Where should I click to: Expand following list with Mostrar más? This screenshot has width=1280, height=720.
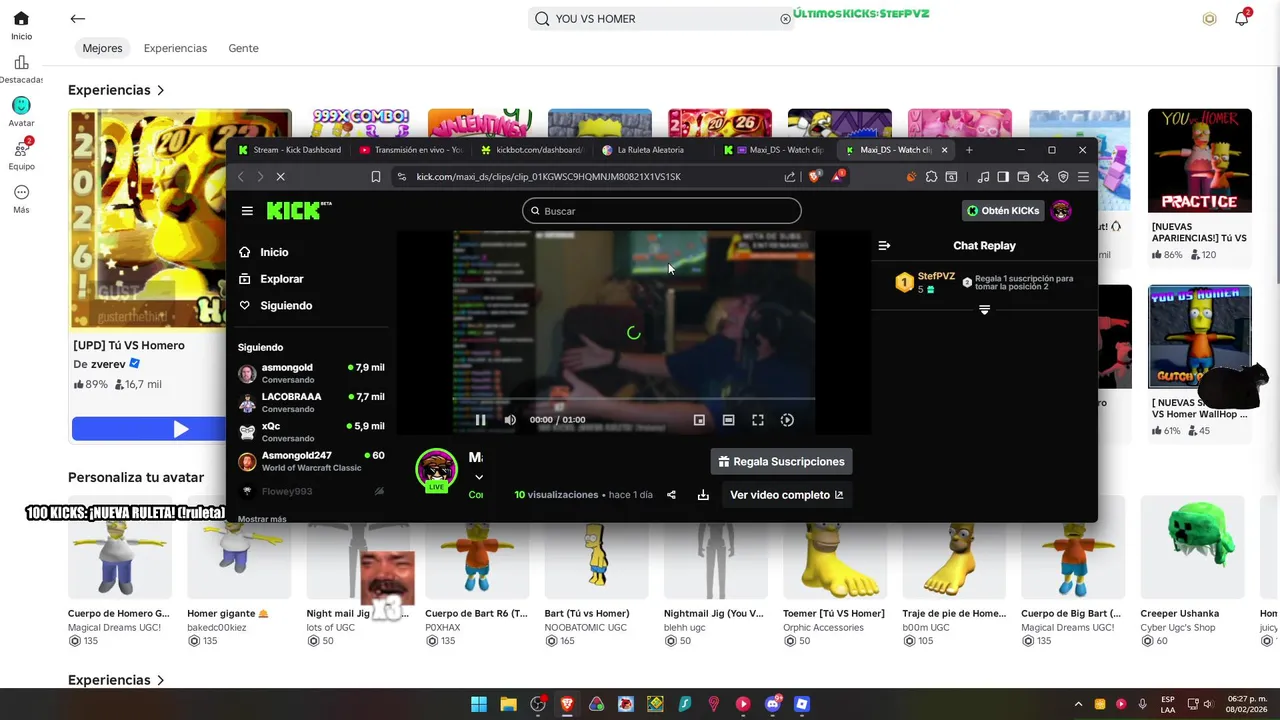coord(262,519)
